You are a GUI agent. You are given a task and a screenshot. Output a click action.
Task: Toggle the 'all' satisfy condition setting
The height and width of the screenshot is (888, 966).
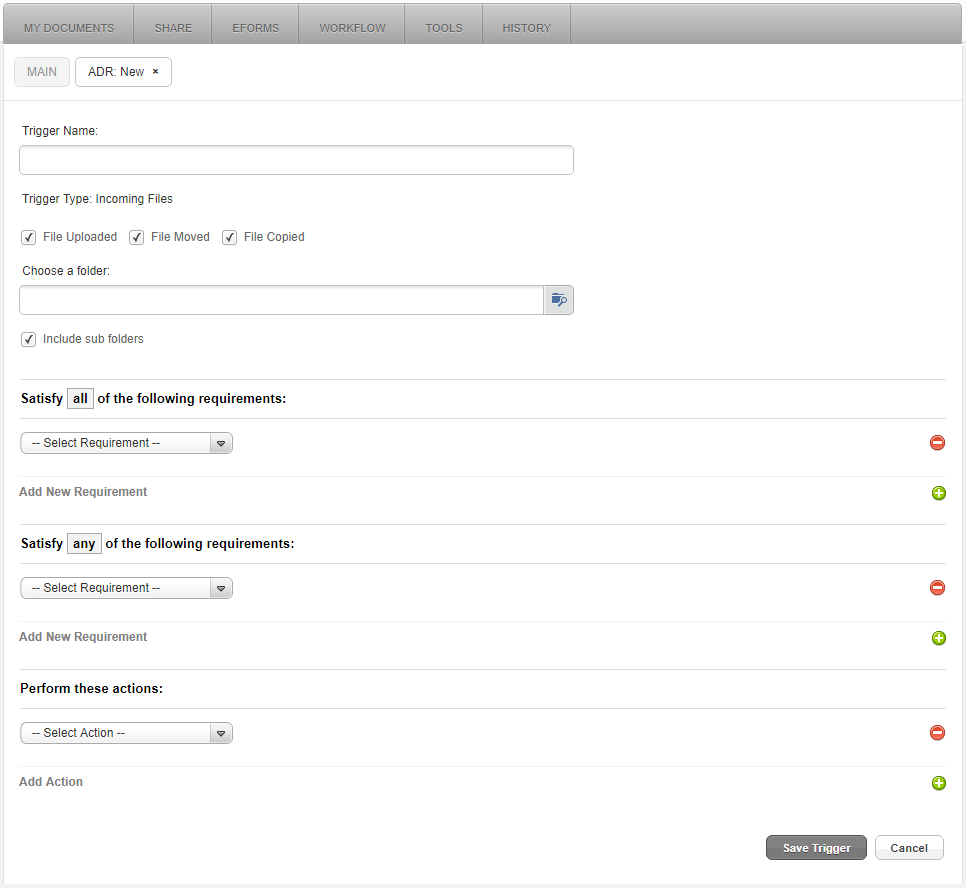click(x=80, y=398)
